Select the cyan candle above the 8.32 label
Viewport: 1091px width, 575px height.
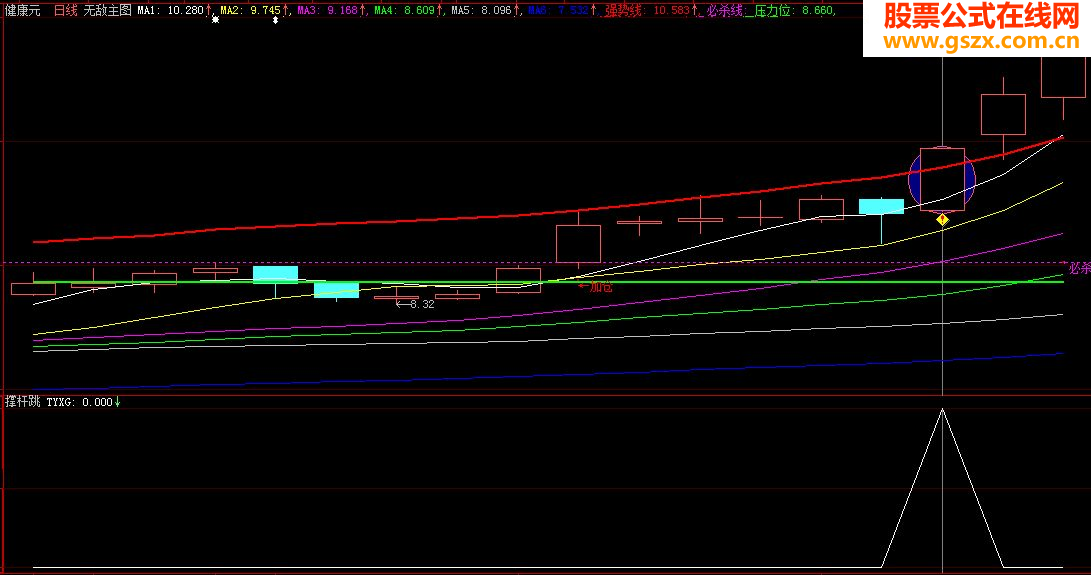[x=336, y=290]
